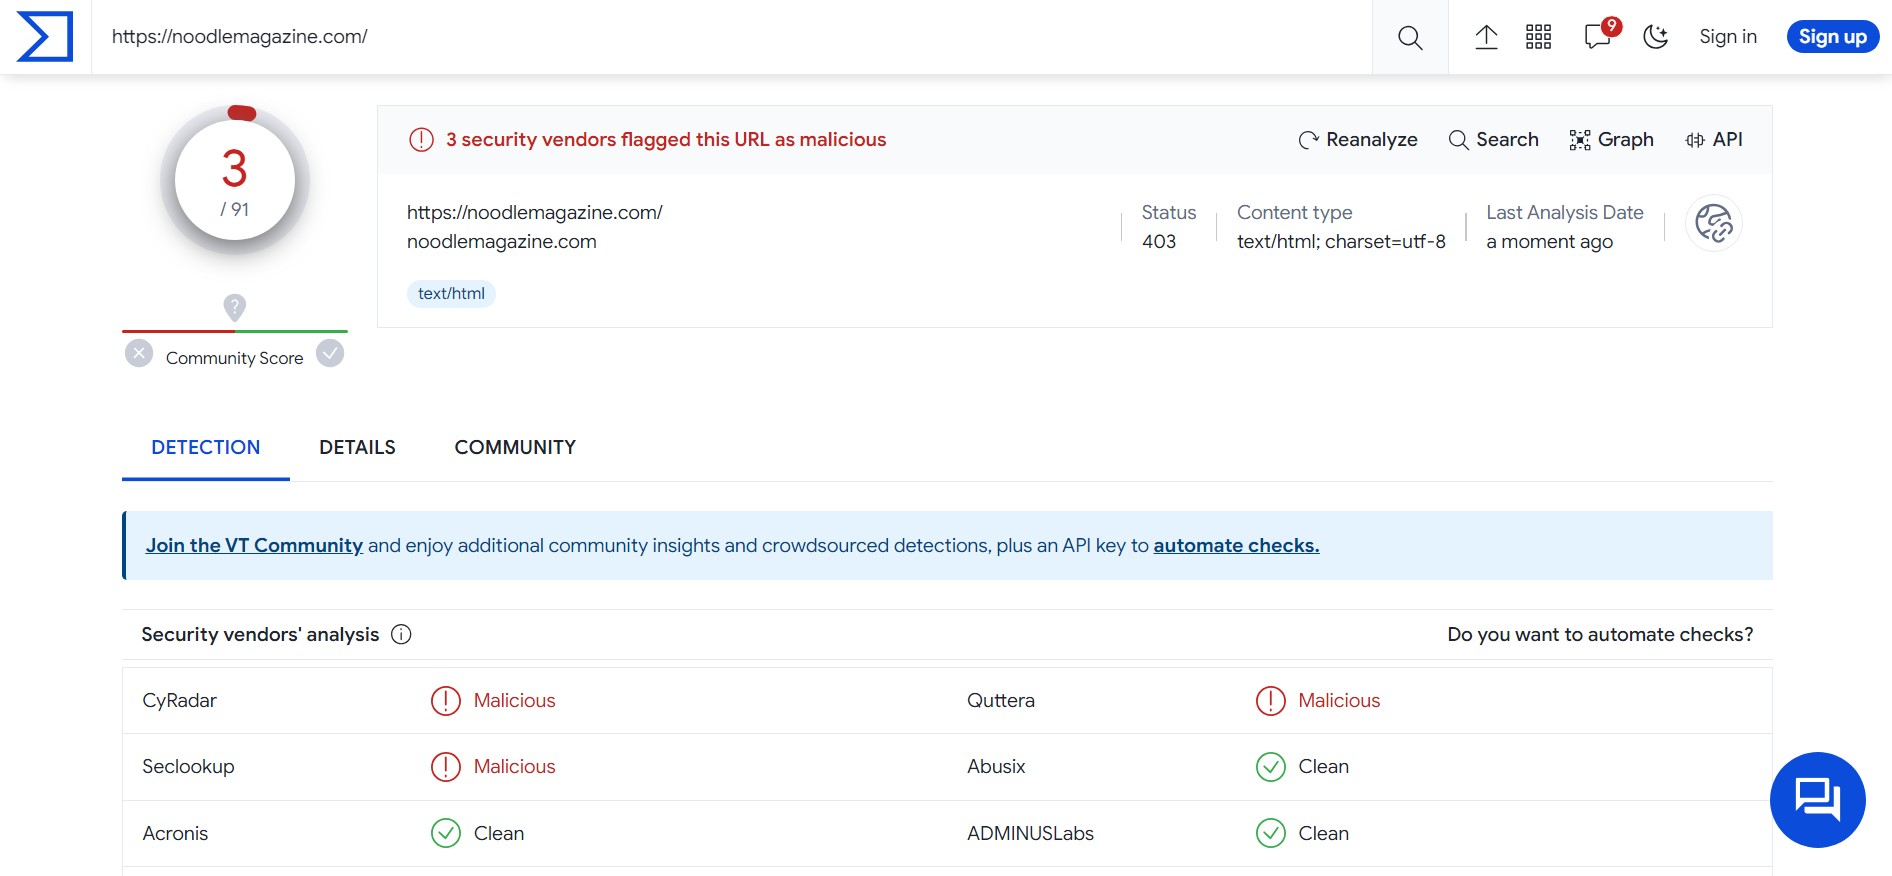Click the https://noodlemagazine.com/ URL in result card
The image size is (1892, 876).
[x=535, y=213]
